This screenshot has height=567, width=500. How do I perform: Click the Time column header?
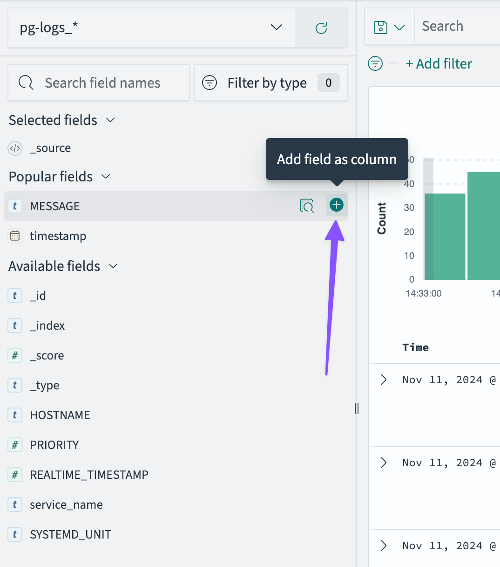(415, 348)
